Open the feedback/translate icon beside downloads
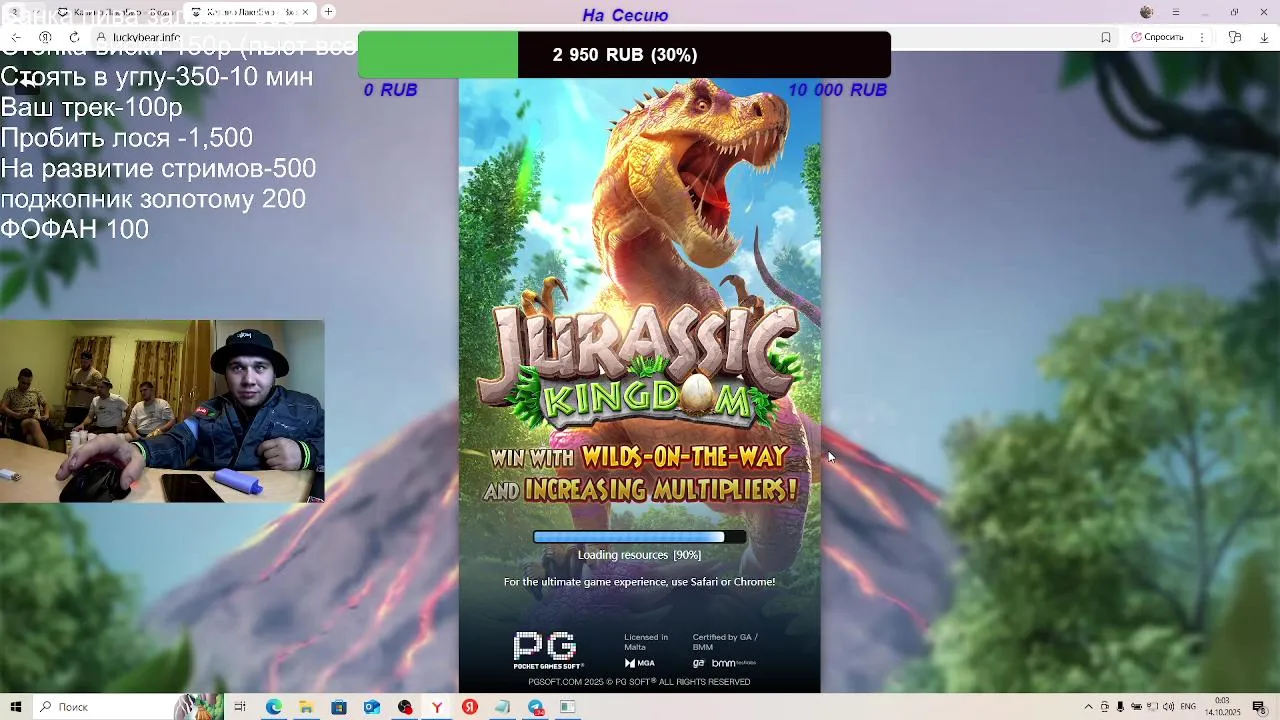Image resolution: width=1280 pixels, height=720 pixels. coord(1235,37)
